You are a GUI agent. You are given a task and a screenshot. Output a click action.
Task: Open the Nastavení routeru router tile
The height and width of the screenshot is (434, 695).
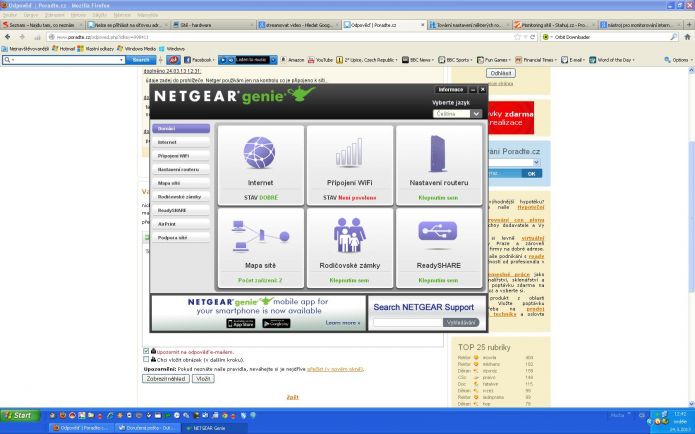(x=439, y=165)
